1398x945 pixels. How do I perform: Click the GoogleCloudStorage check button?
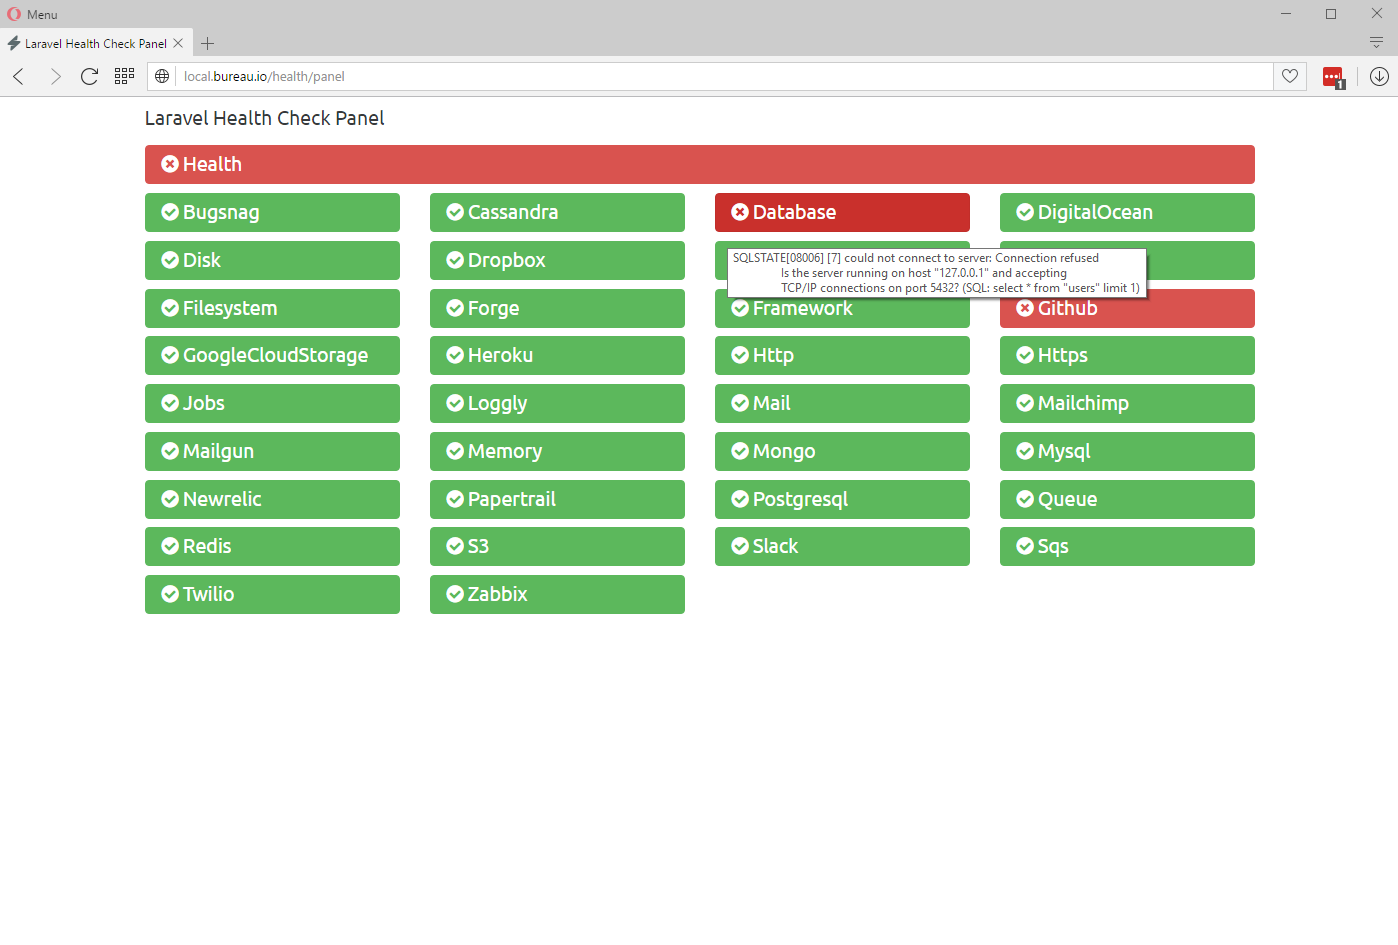click(272, 355)
